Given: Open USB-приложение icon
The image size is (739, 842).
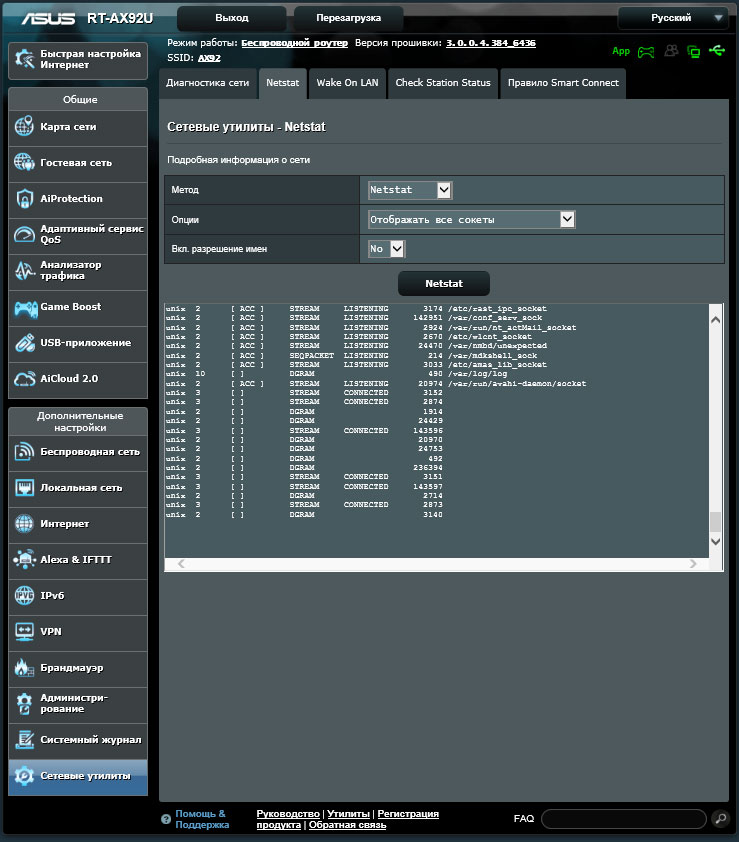Looking at the screenshot, I should [x=25, y=343].
